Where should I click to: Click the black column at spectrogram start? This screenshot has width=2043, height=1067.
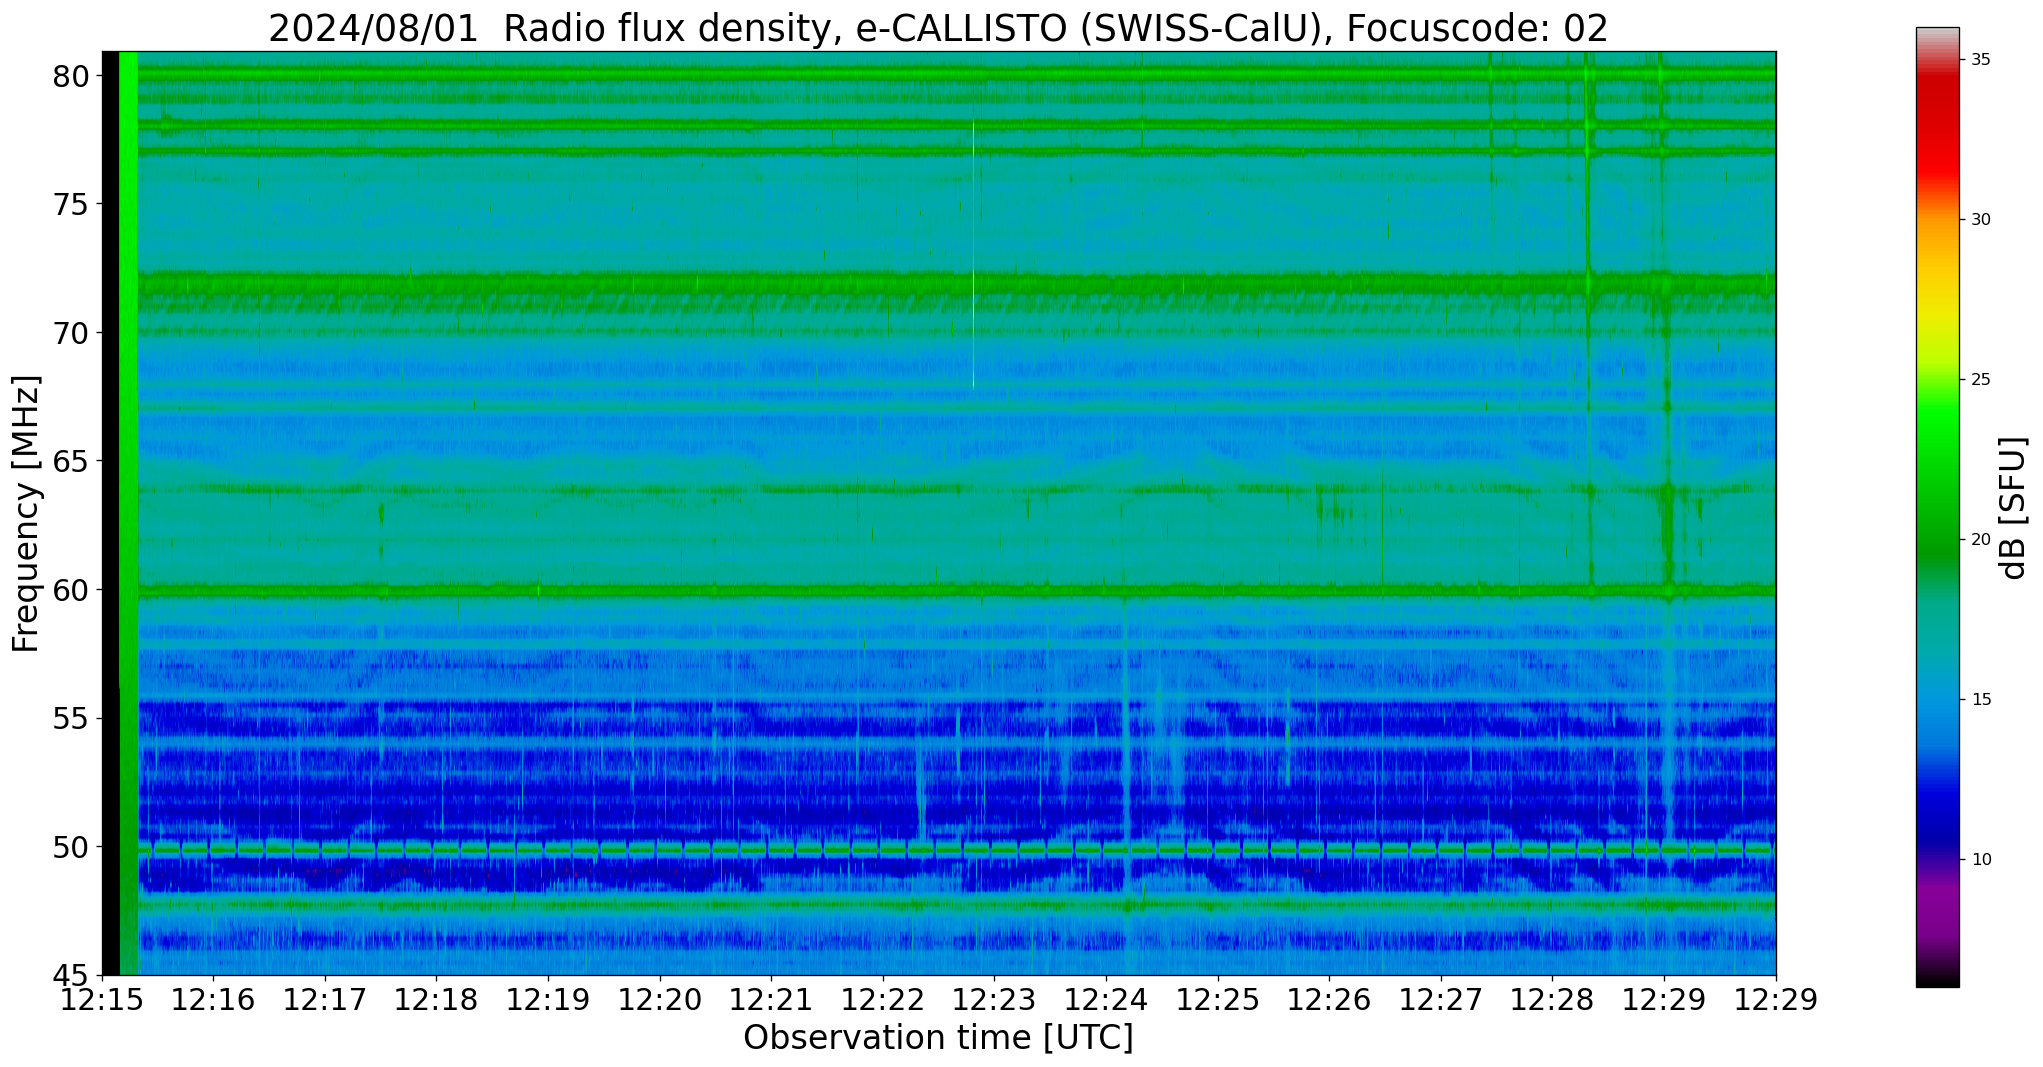click(x=111, y=513)
